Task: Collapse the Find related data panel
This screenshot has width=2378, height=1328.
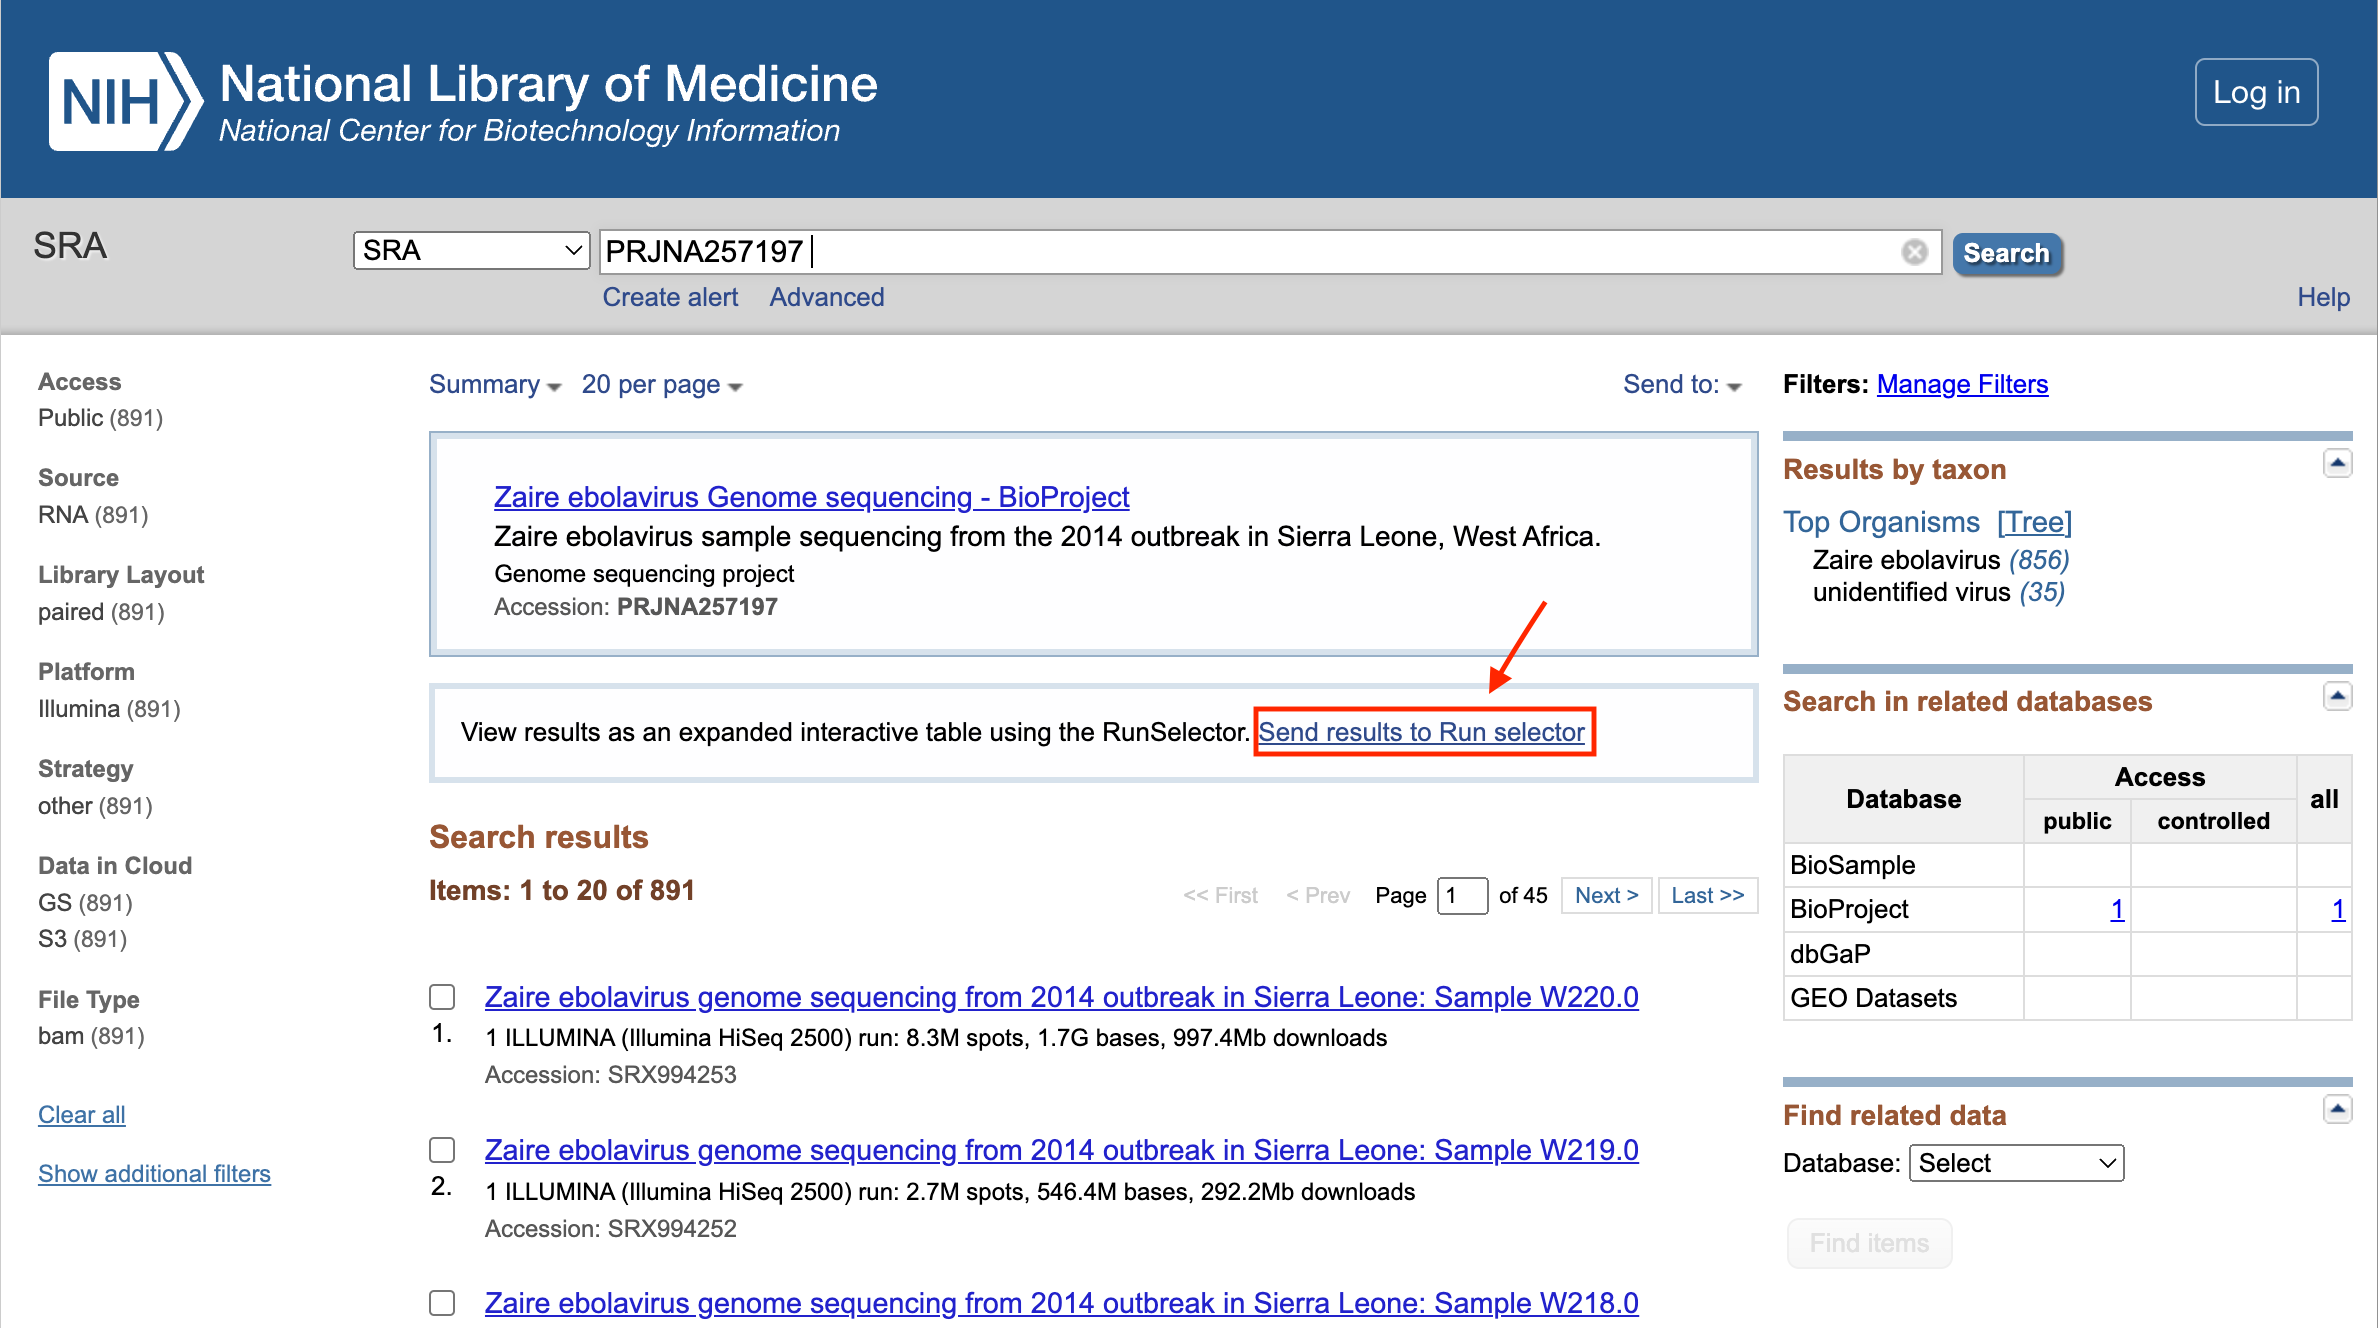Action: (2336, 1108)
